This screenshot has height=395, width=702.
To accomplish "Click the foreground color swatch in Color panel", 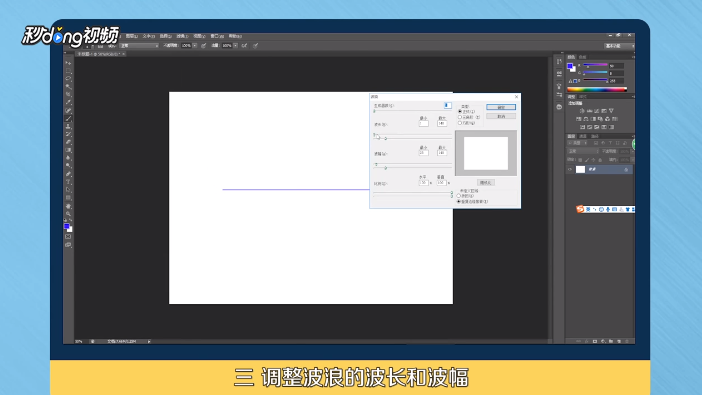I will tap(569, 66).
